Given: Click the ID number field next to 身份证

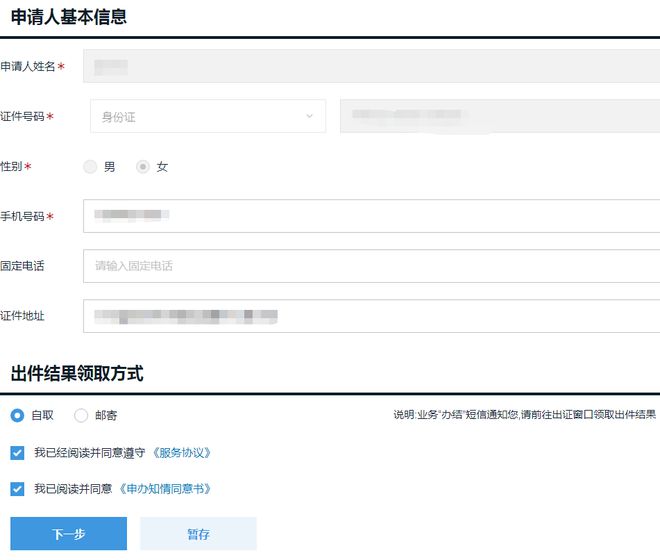Looking at the screenshot, I should tap(500, 116).
